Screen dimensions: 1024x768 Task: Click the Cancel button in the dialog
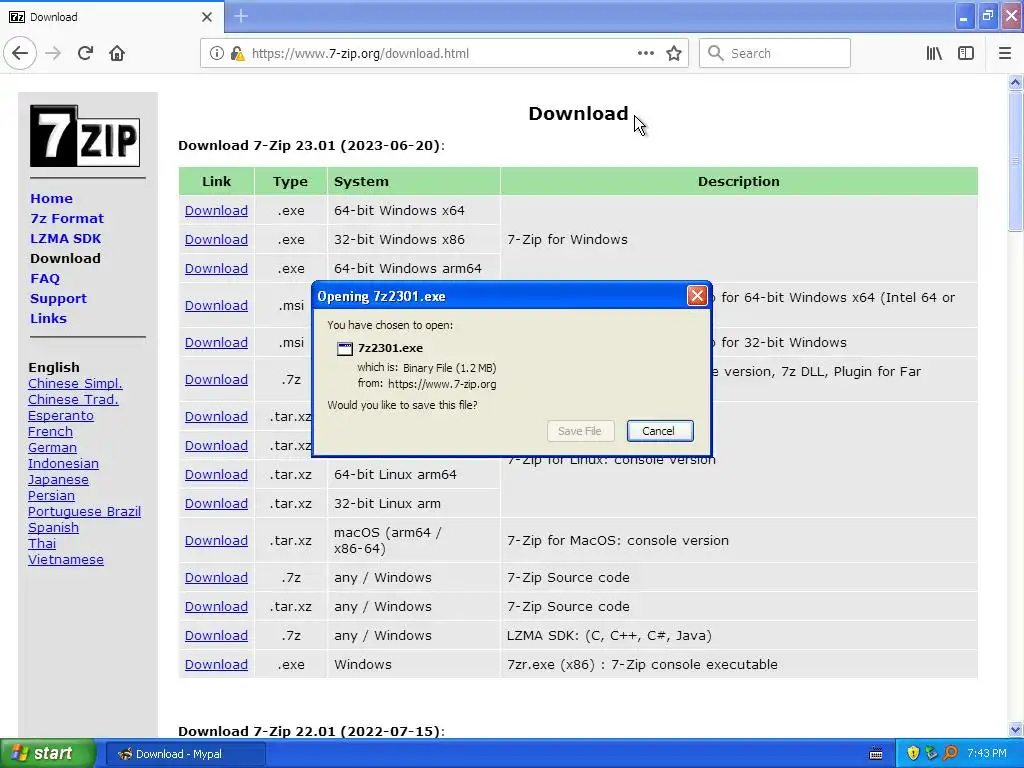click(x=660, y=431)
